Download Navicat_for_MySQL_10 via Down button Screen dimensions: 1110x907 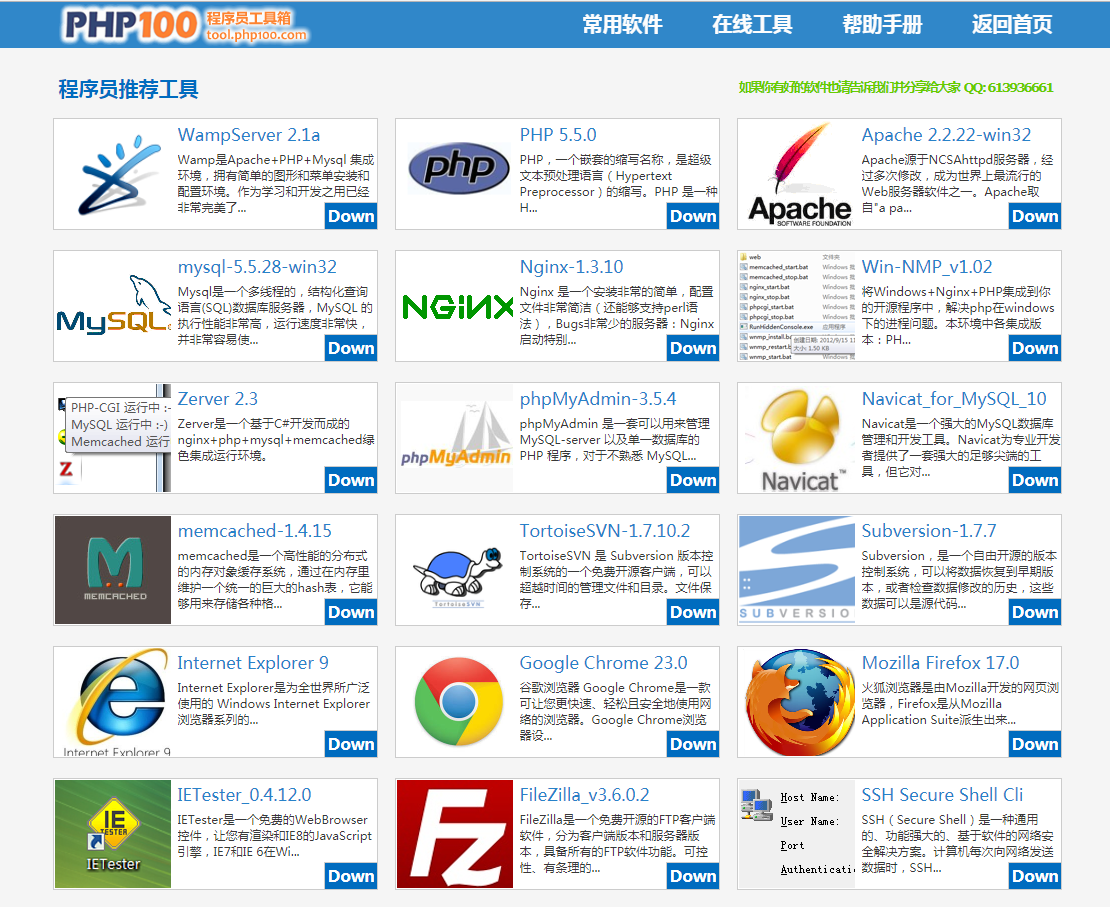(1035, 480)
